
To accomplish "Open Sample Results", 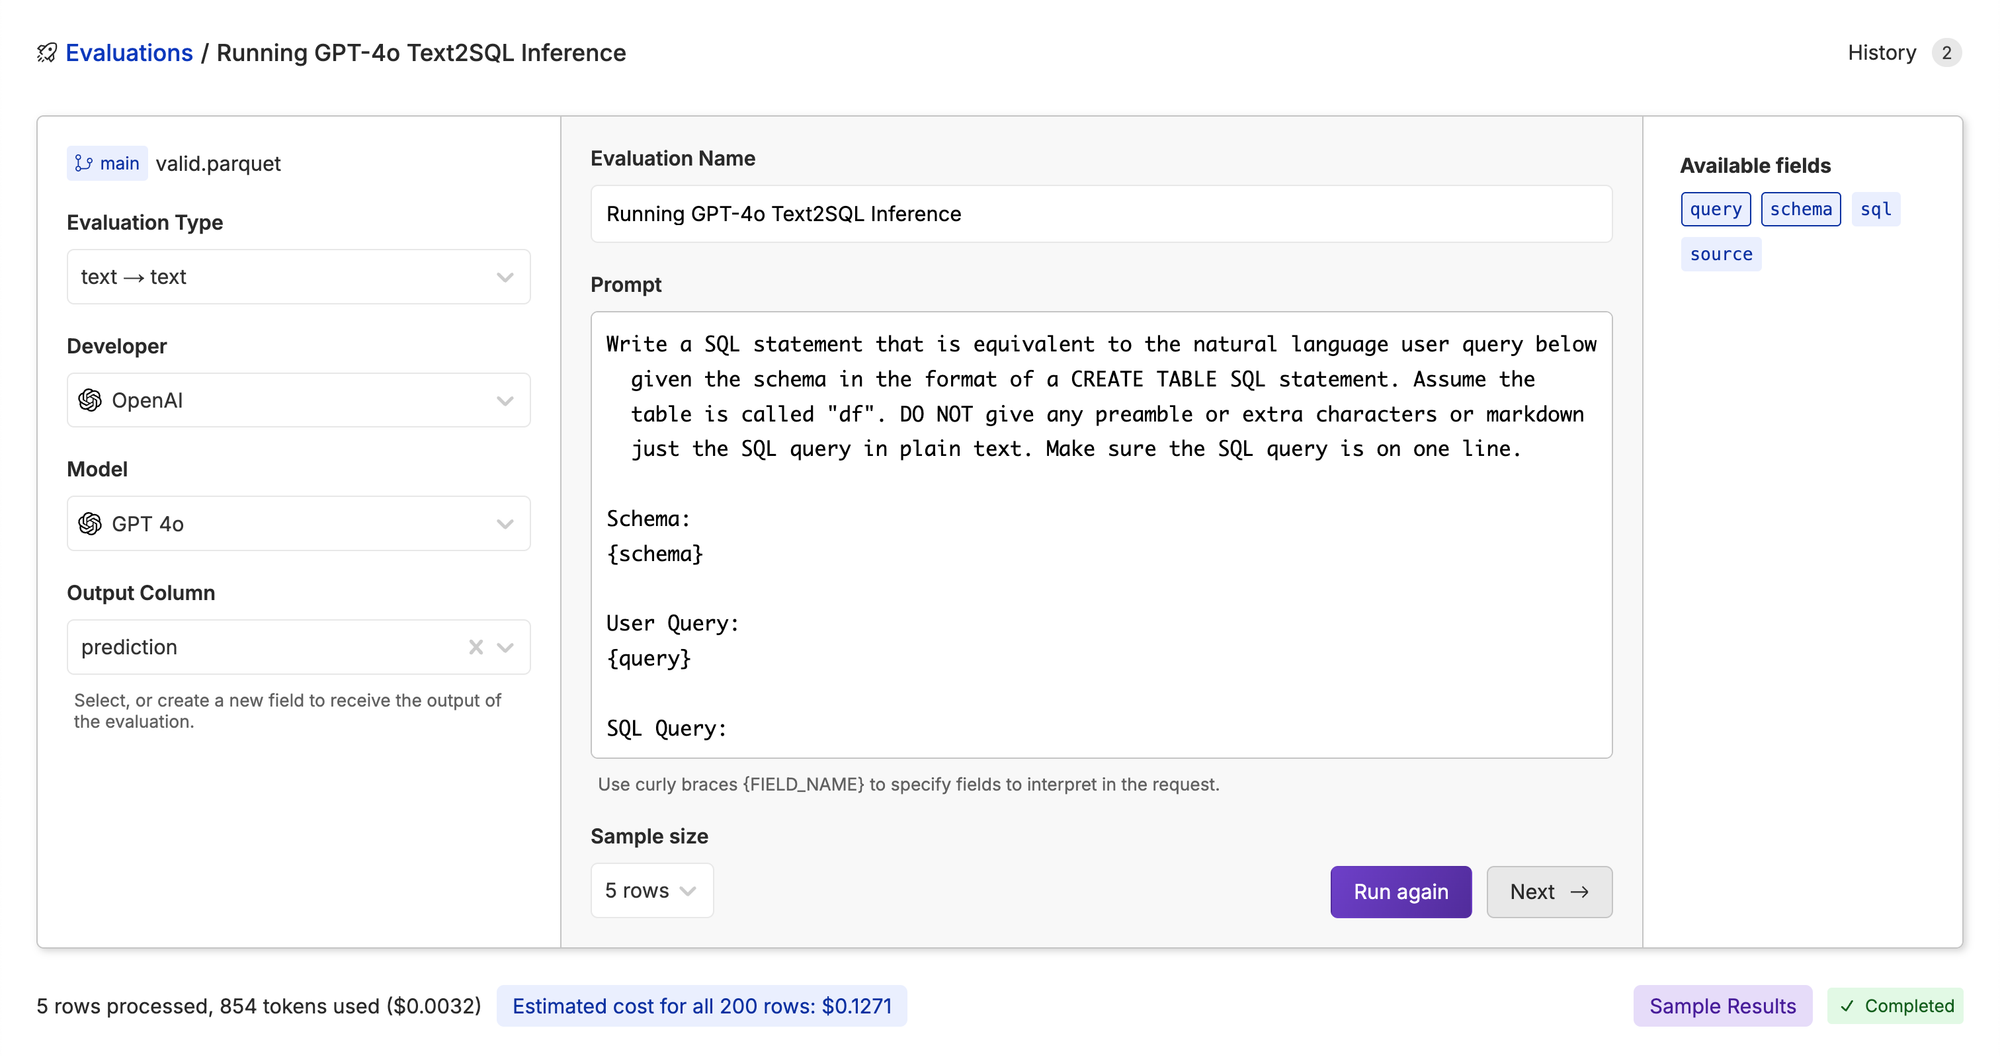I will click(x=1723, y=1006).
